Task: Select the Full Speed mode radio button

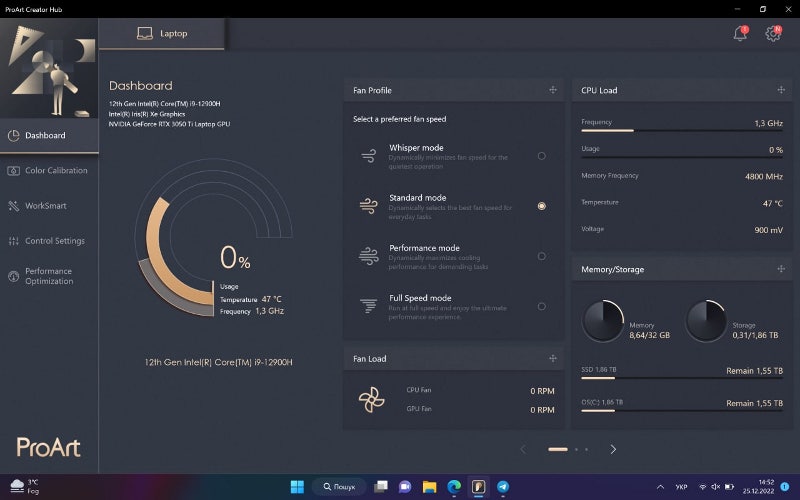Action: point(541,306)
